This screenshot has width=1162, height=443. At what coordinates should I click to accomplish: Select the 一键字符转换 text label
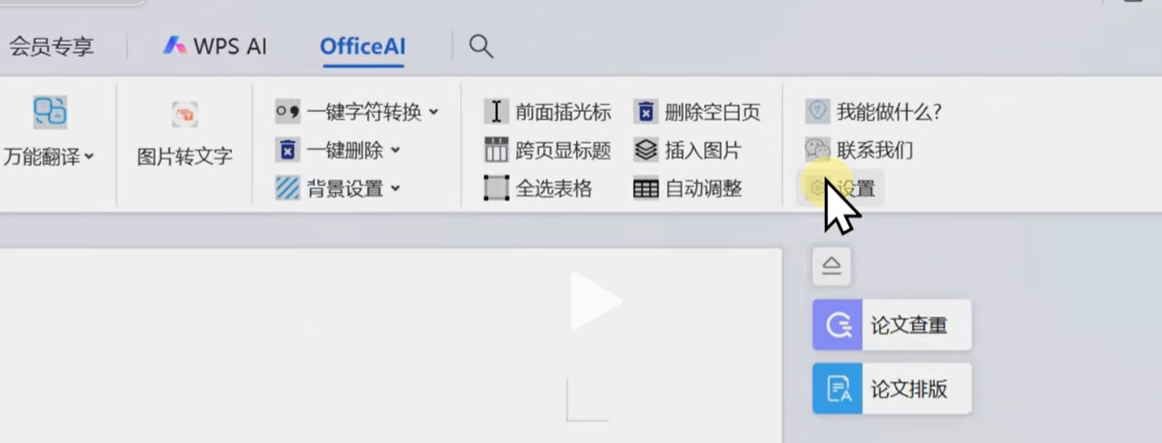364,113
